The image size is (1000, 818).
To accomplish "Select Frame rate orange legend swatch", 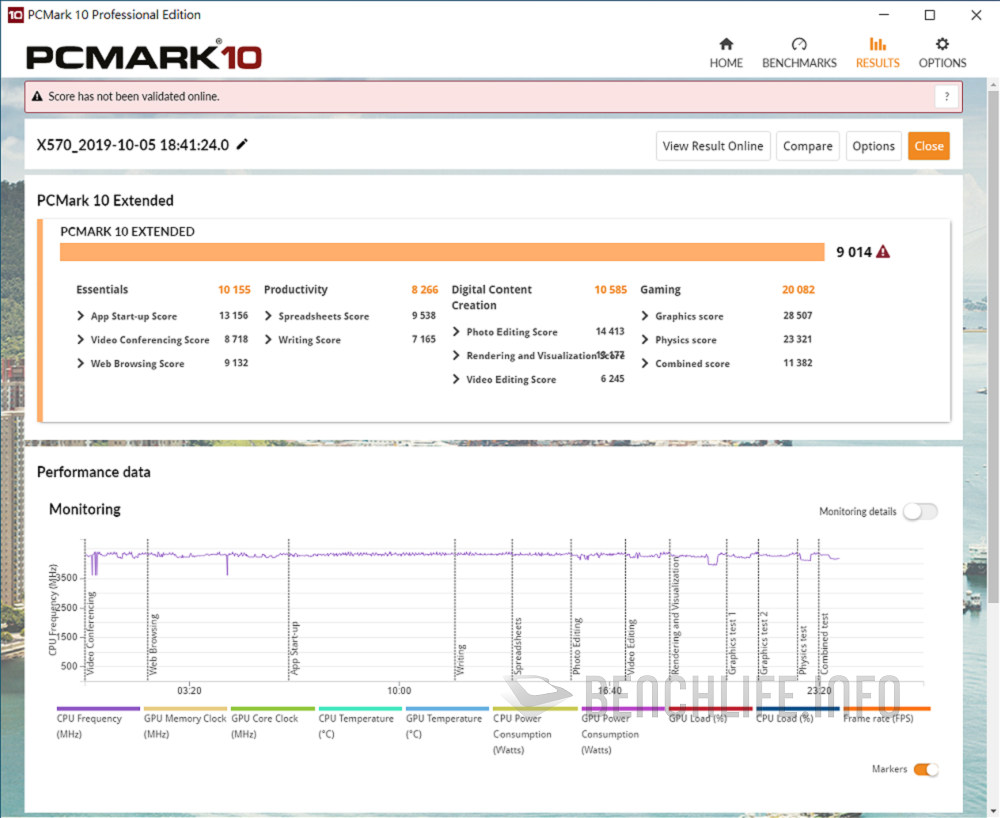I will [886, 708].
